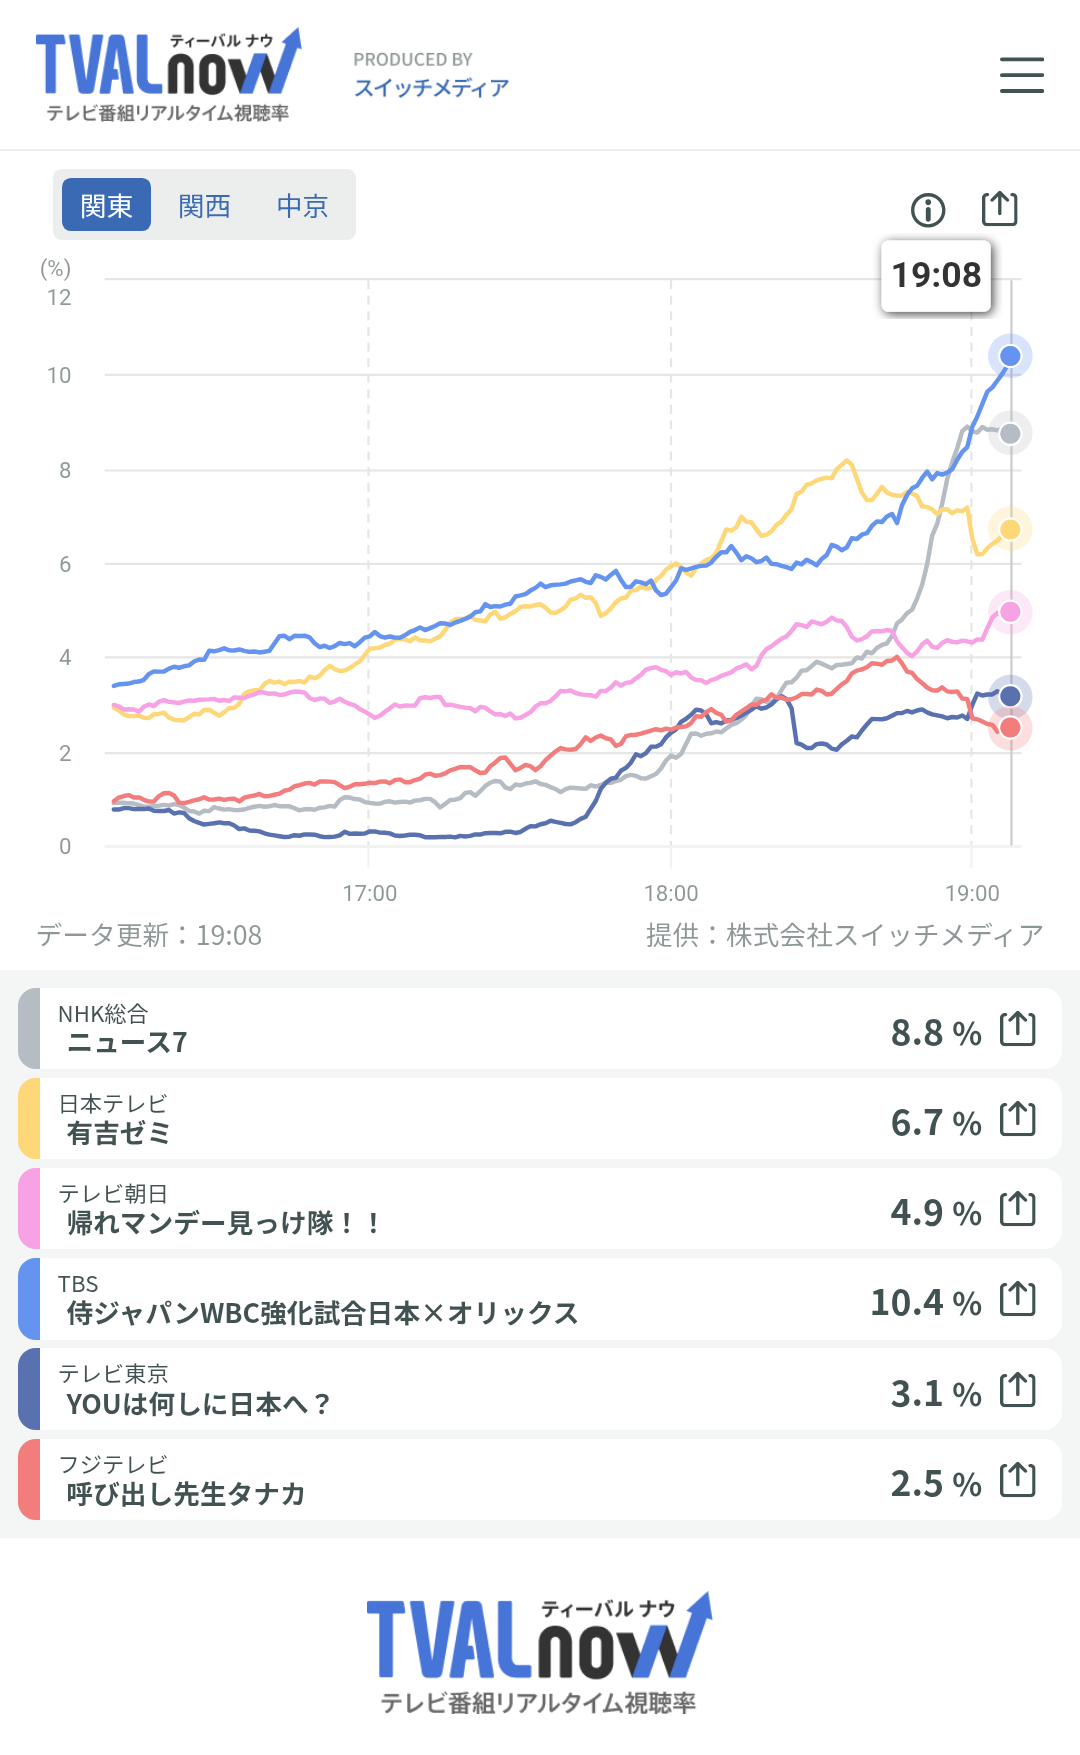Click the chart info icon
This screenshot has width=1080, height=1755.
point(928,210)
